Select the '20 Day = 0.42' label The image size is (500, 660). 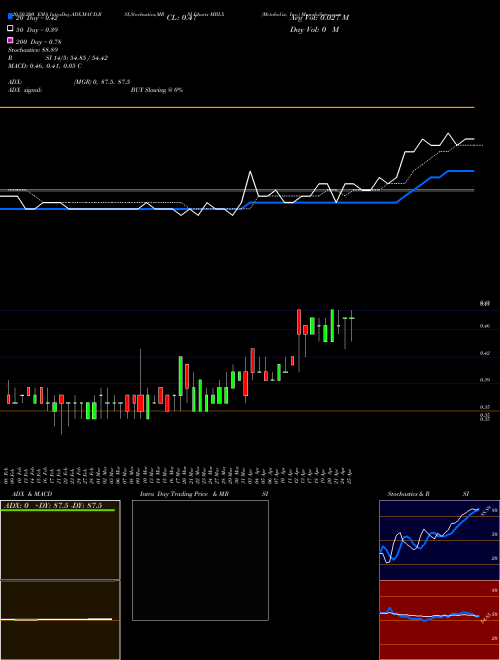[x=37, y=18]
